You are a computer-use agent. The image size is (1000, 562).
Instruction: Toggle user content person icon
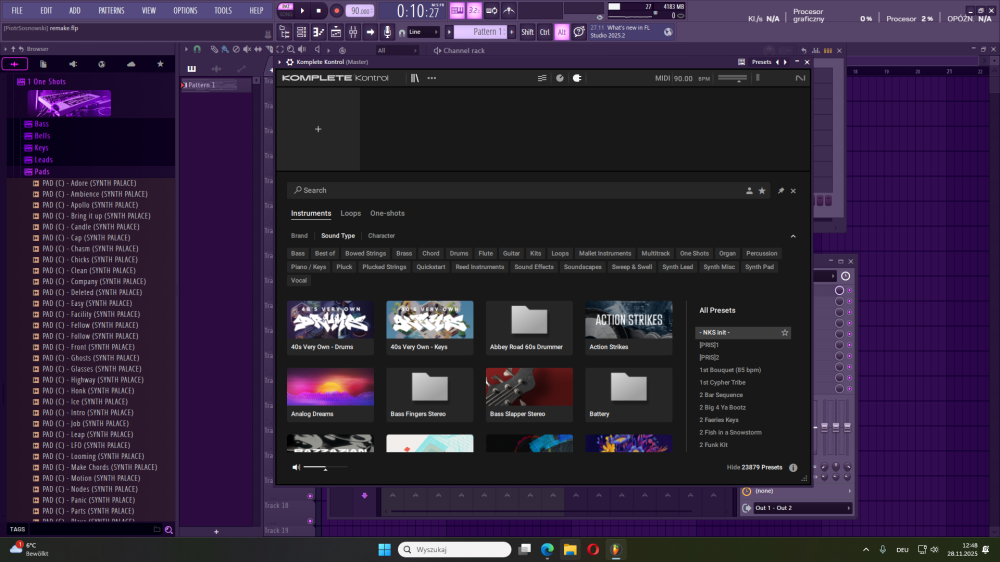click(x=749, y=191)
